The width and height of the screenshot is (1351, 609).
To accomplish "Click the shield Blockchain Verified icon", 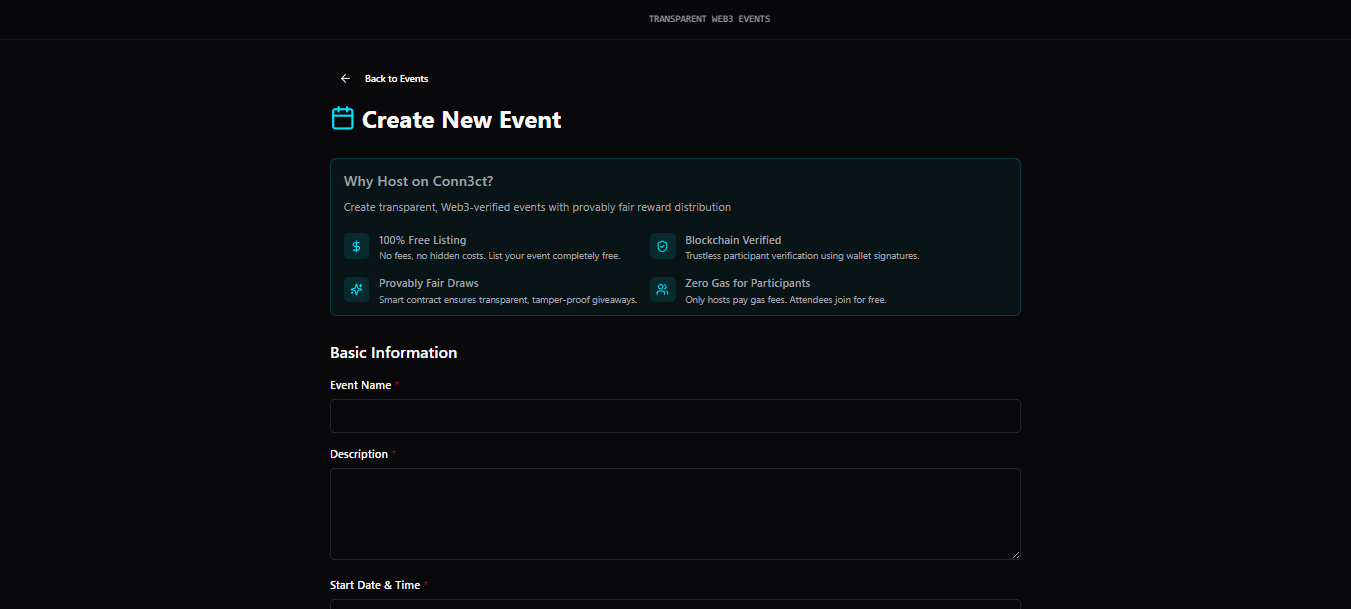I will coord(662,246).
